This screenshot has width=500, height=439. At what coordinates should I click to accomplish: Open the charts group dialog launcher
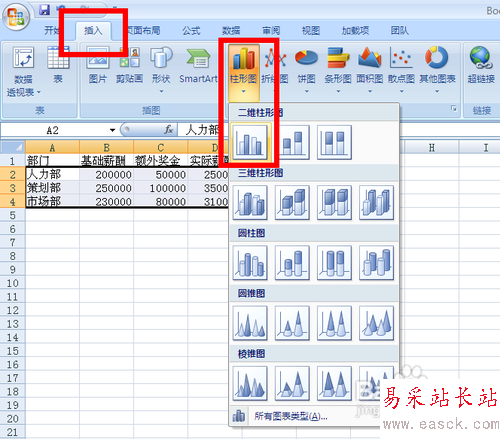coord(454,108)
